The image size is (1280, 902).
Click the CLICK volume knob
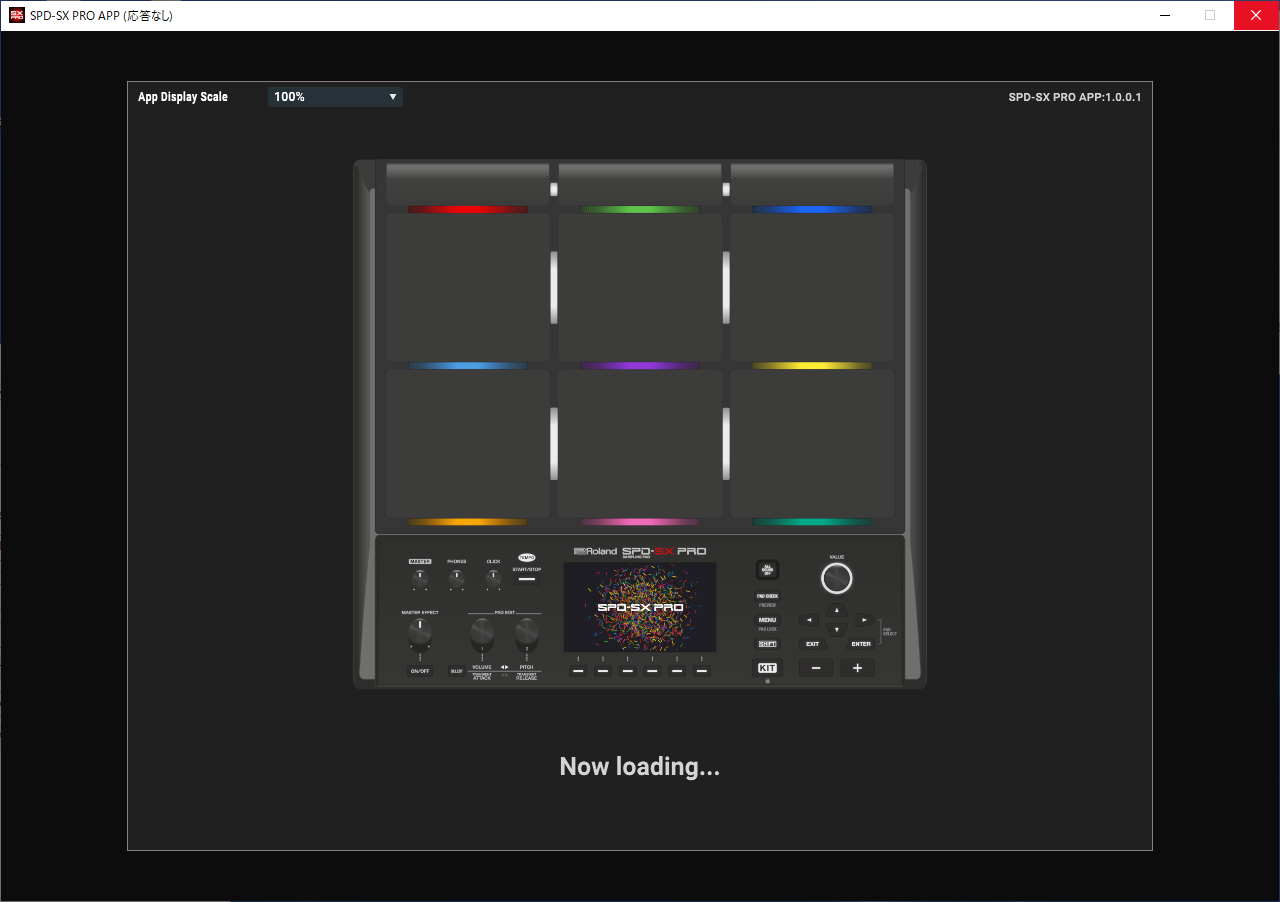click(493, 579)
